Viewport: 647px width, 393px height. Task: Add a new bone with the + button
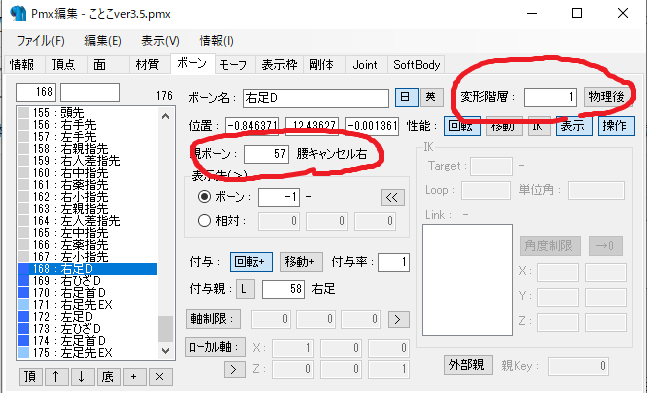click(x=134, y=376)
